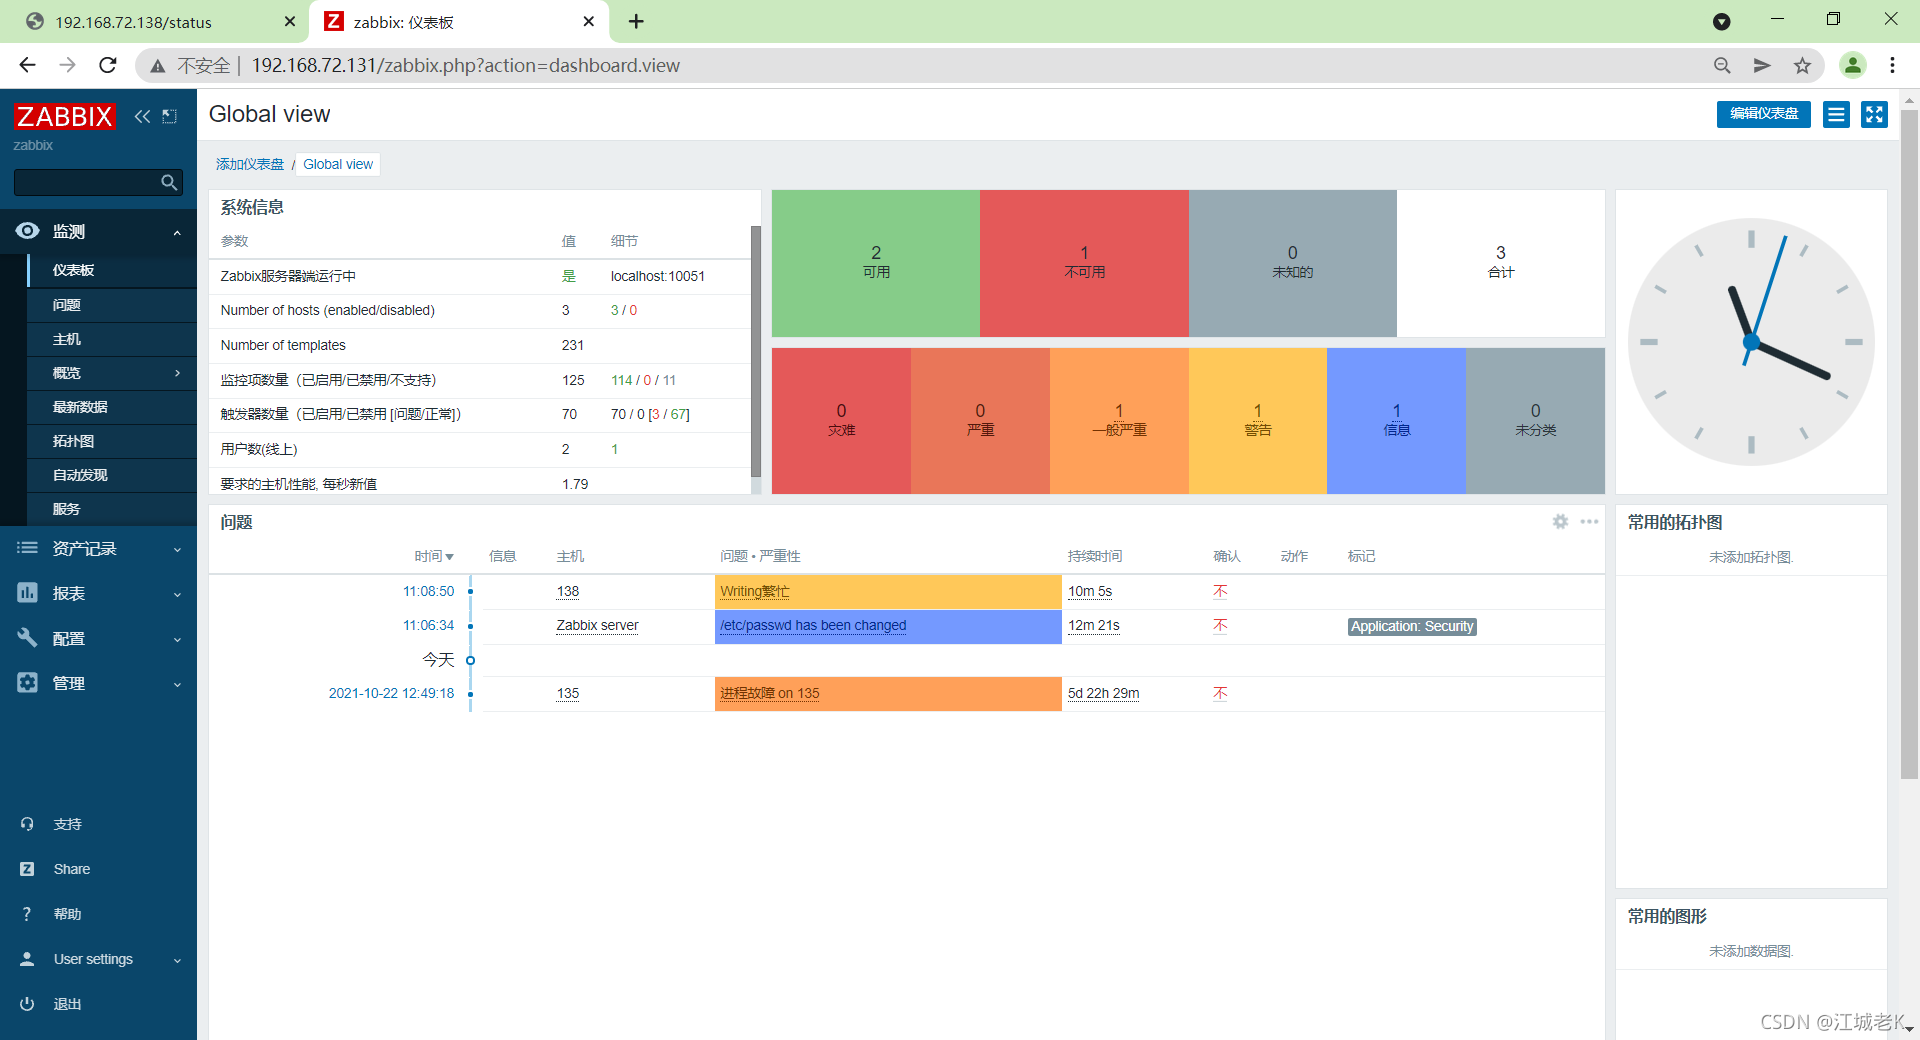
Task: Click the orange 一般严重 severity tile
Action: pyautogui.click(x=1119, y=420)
